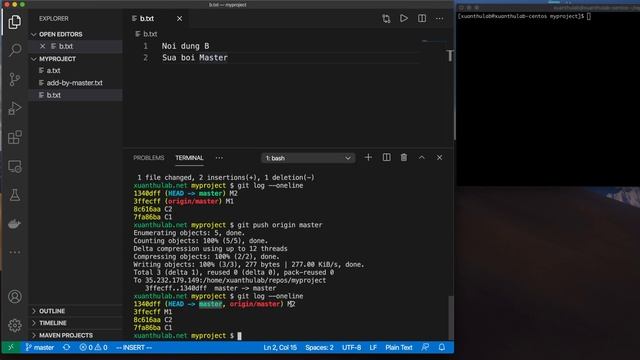Click the -- INSERT -- vim mode indicator
Image resolution: width=640 pixels, height=360 pixels.
click(x=133, y=347)
